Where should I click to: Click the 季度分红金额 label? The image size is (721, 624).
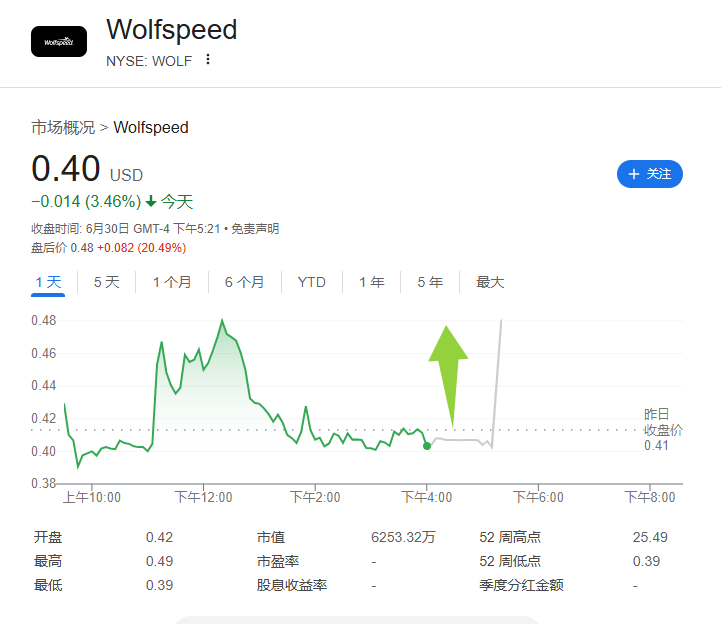pos(521,585)
